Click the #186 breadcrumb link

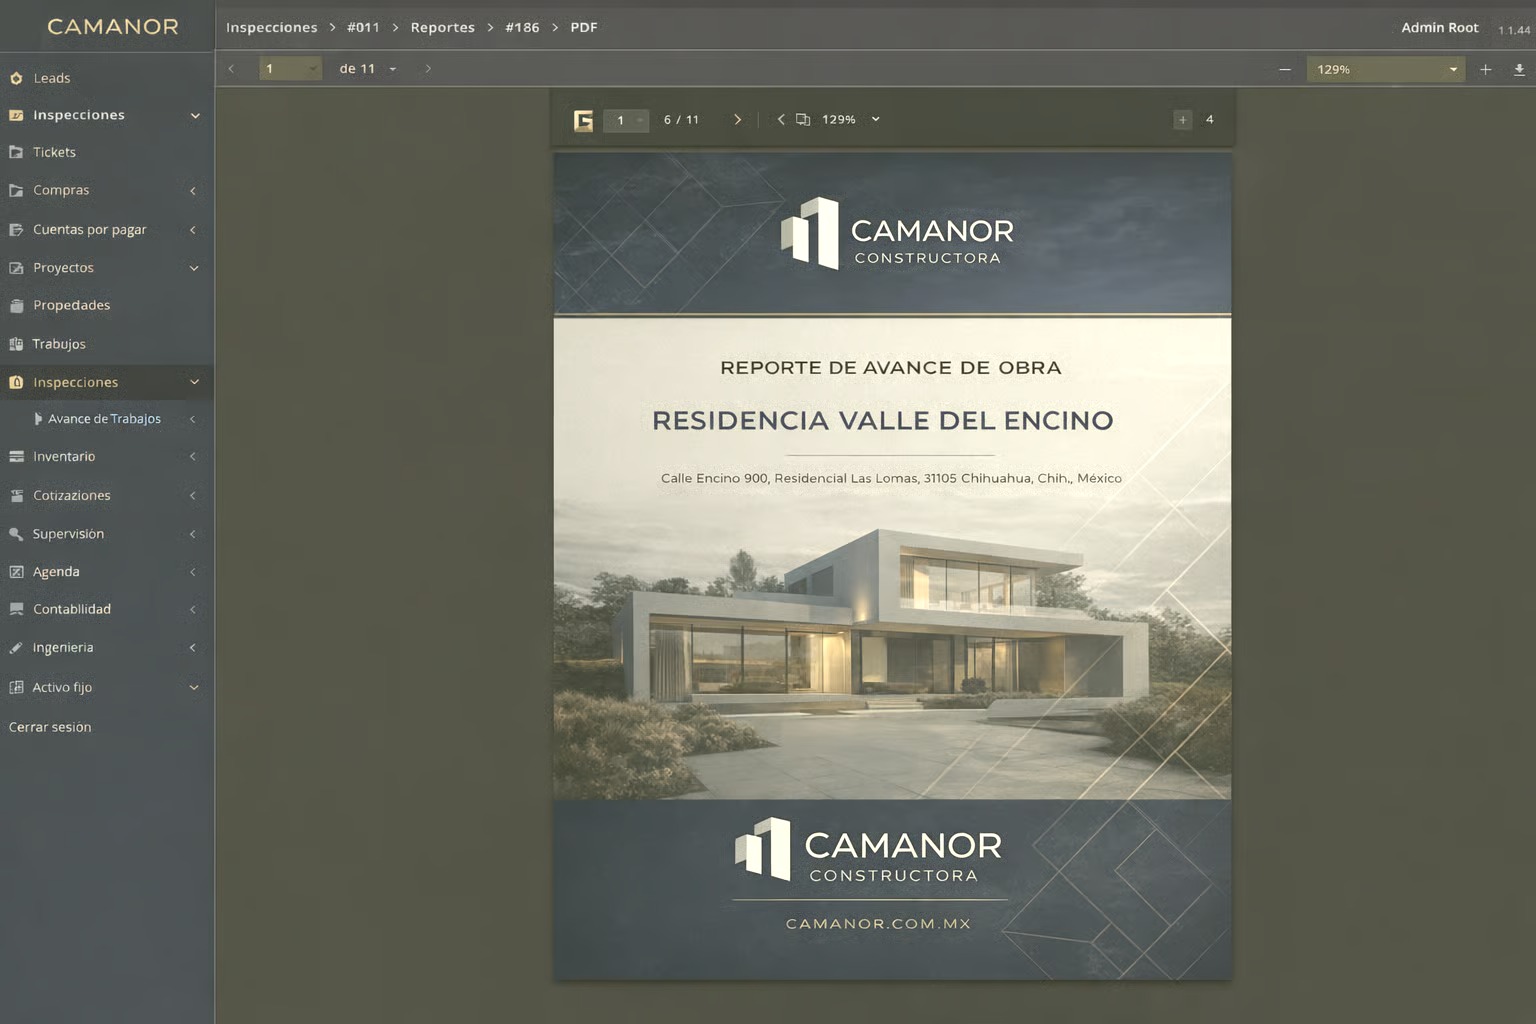[522, 27]
